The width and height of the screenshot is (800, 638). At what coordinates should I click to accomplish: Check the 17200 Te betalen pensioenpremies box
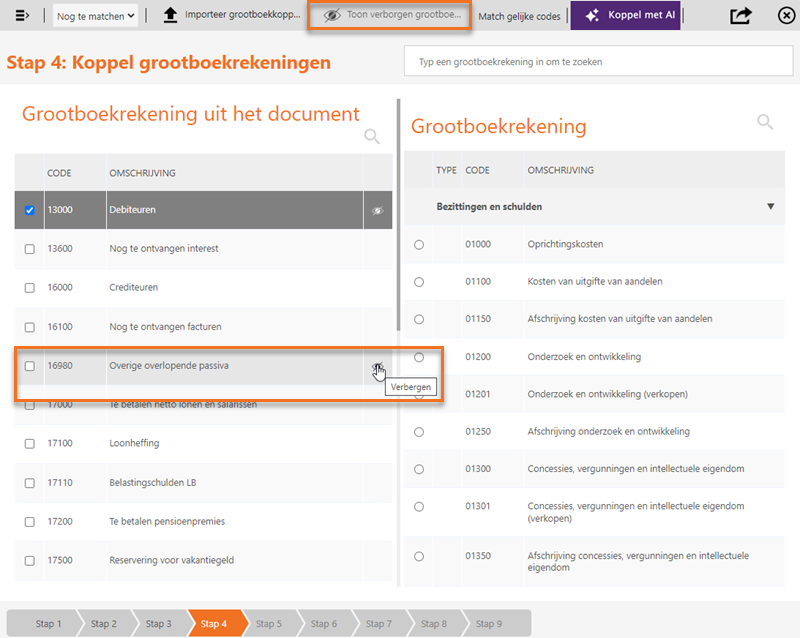tap(30, 522)
